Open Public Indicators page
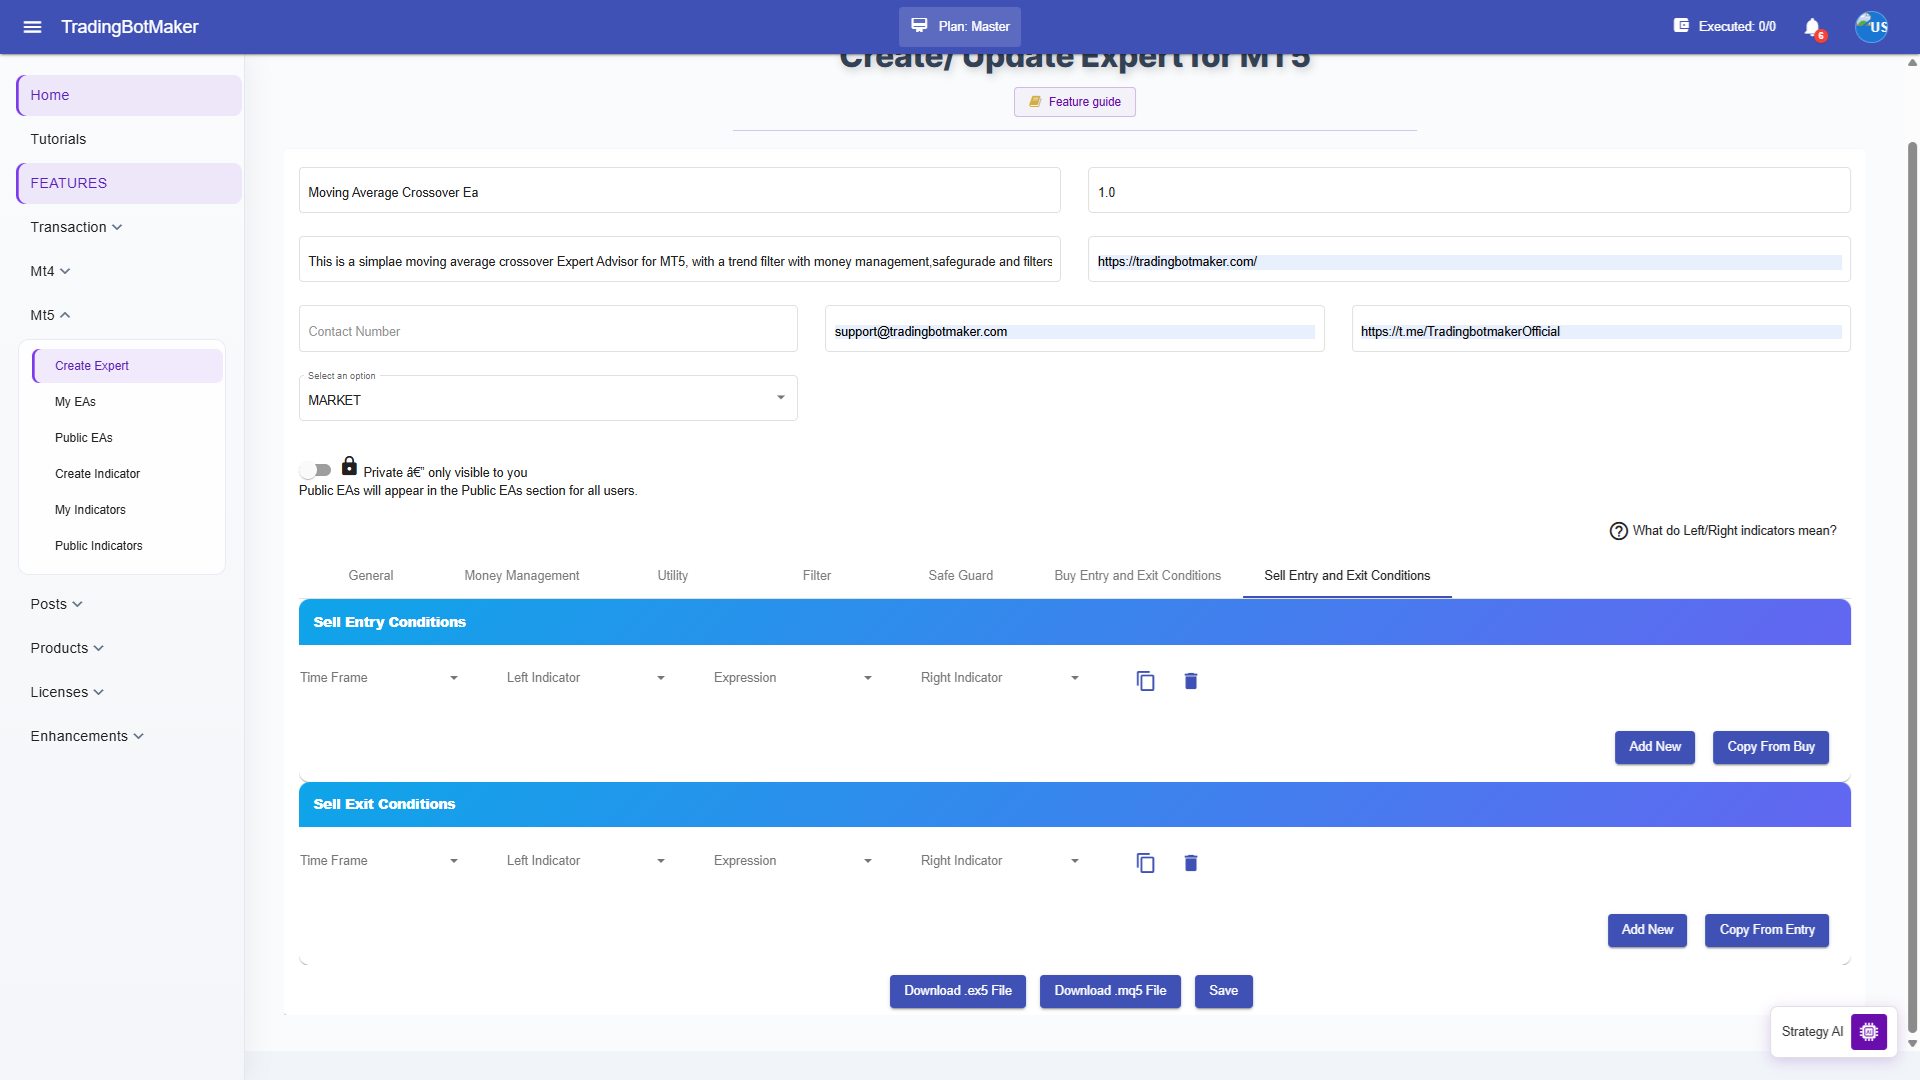Image resolution: width=1920 pixels, height=1080 pixels. coord(127,546)
